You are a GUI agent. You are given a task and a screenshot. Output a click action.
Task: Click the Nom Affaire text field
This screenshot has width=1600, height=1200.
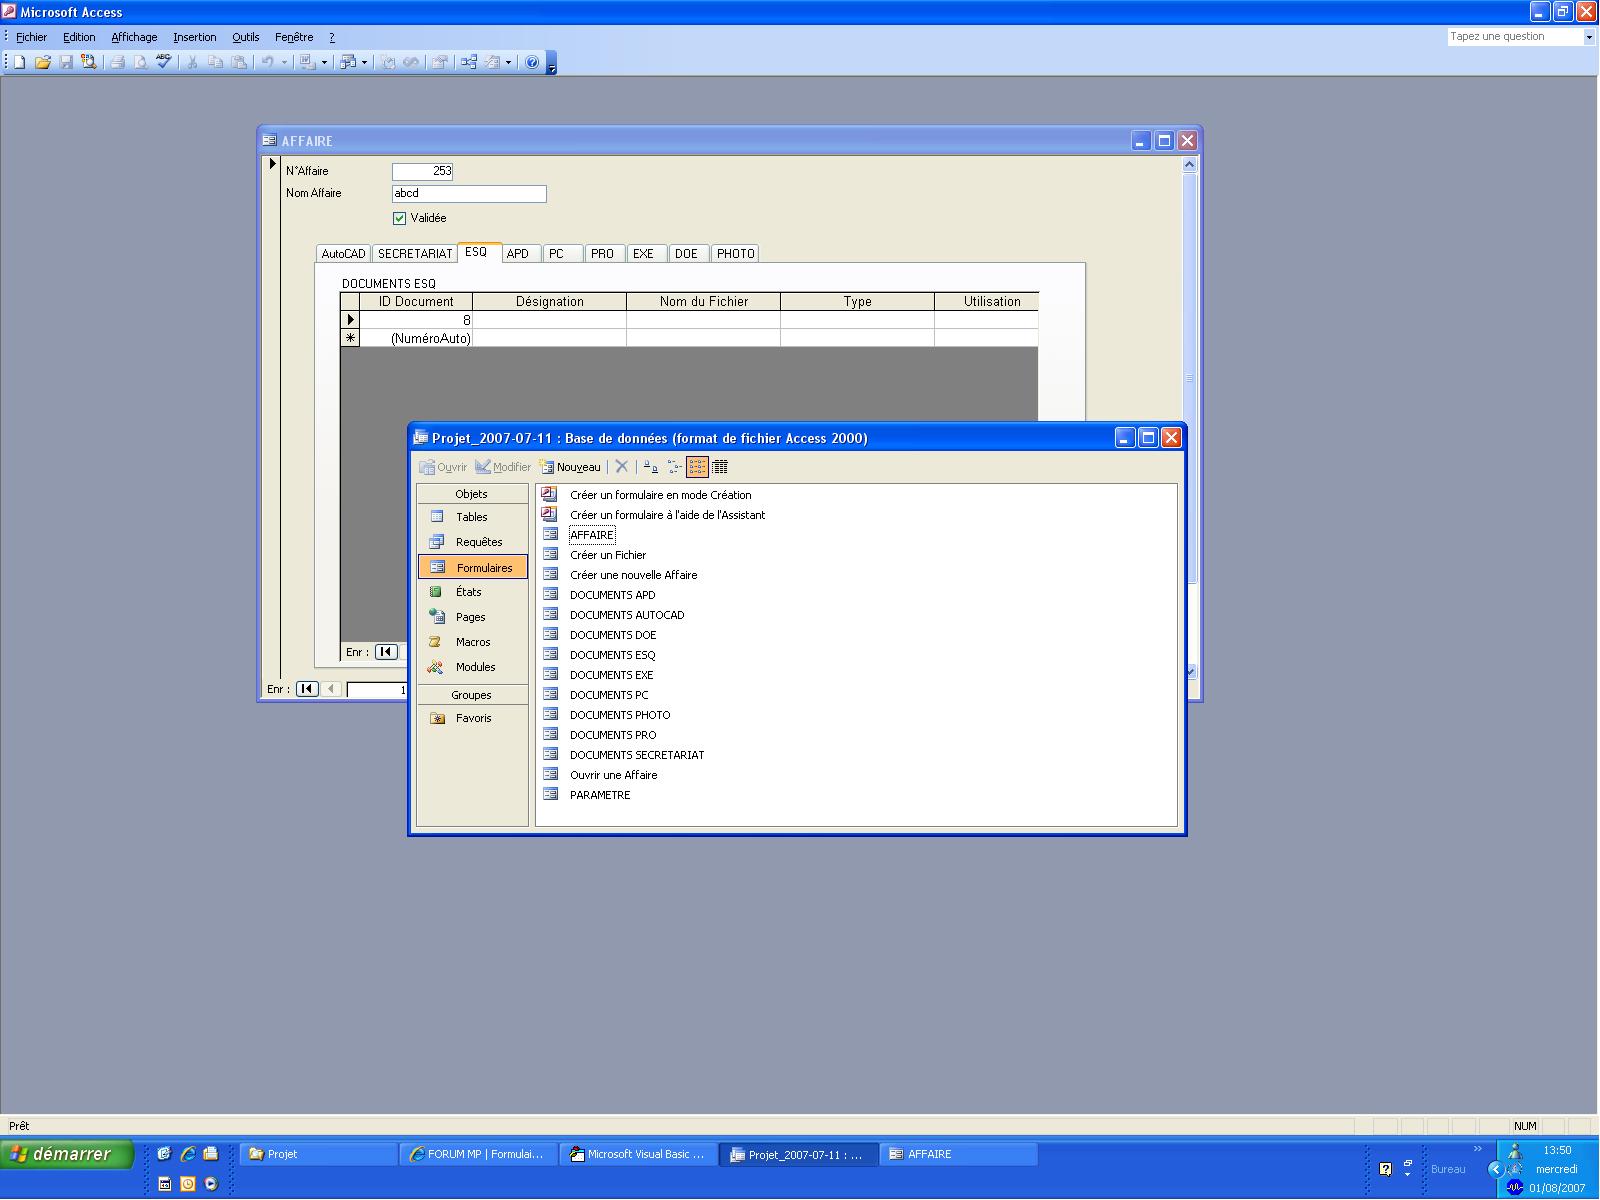tap(469, 194)
